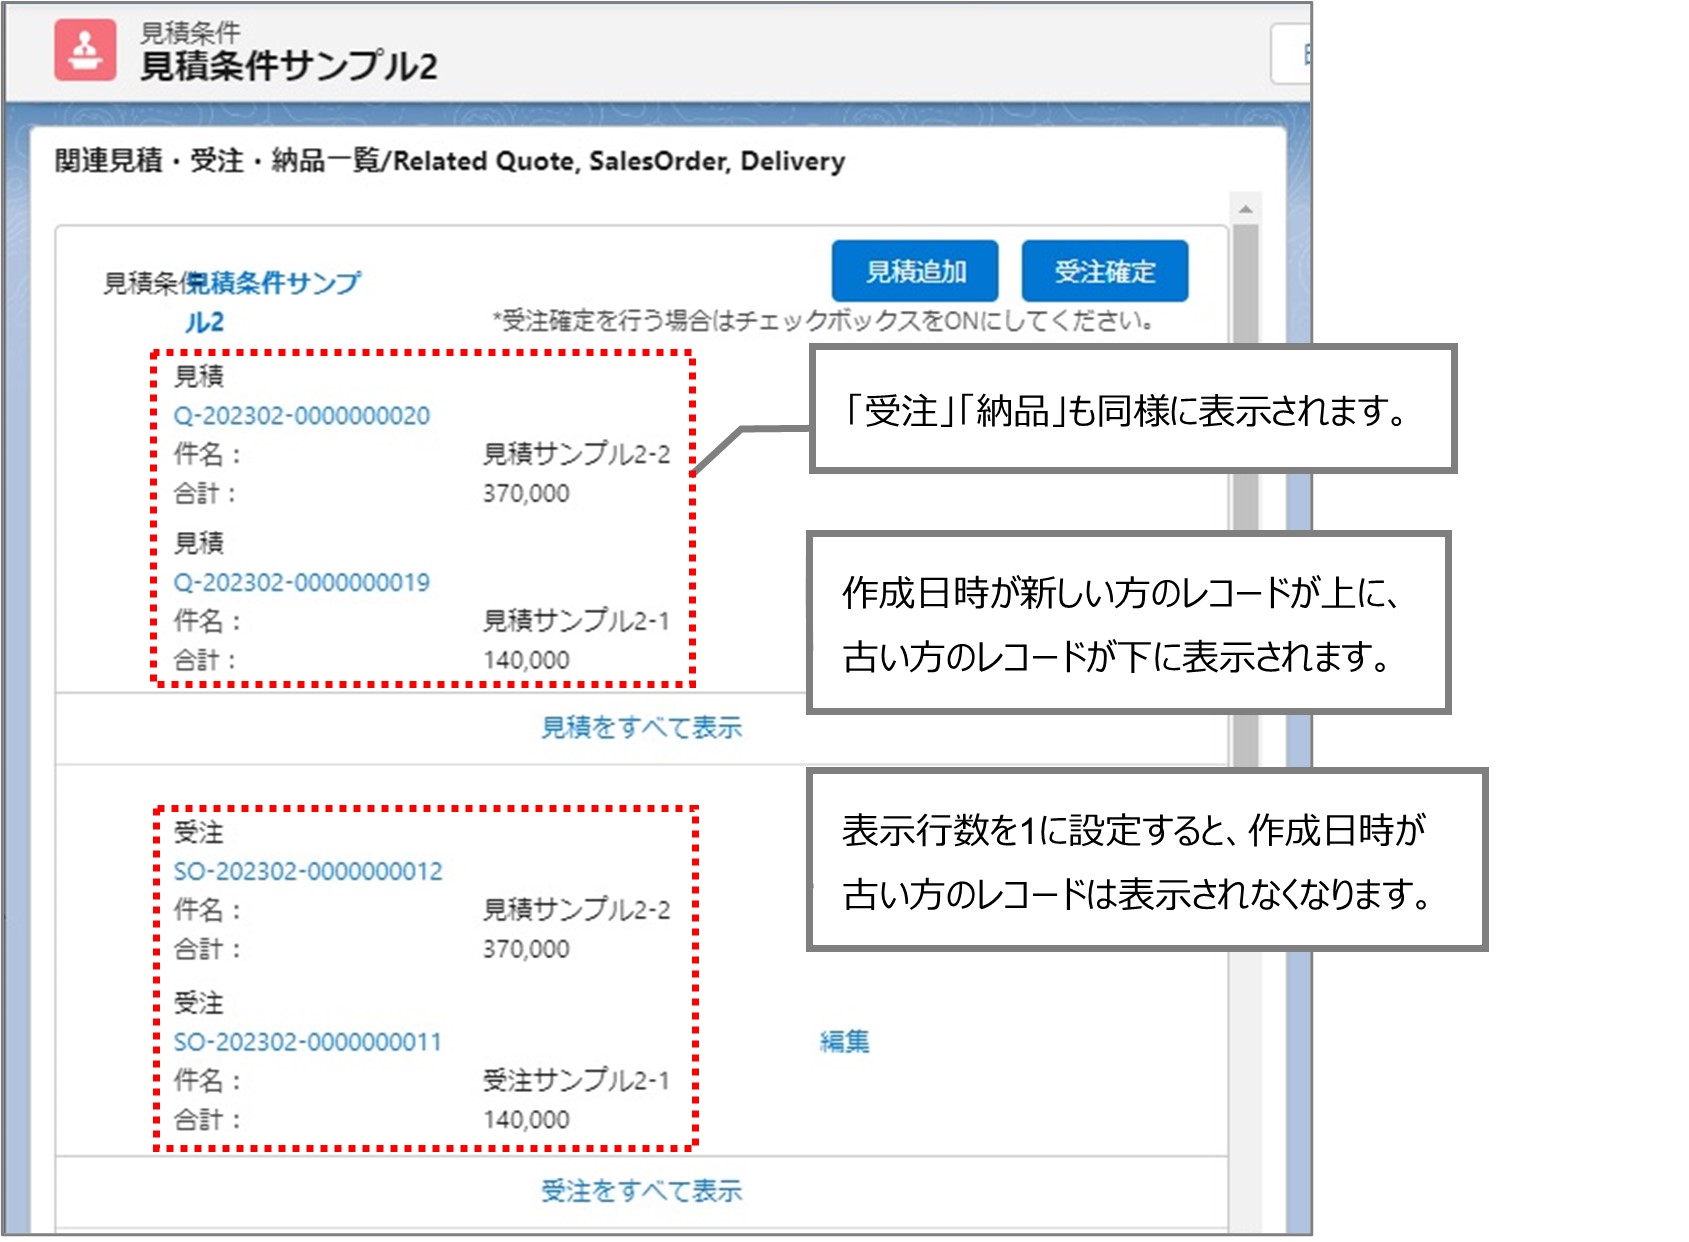The height and width of the screenshot is (1242, 1689).
Task: Click the 見積追加 button
Action: (x=915, y=271)
